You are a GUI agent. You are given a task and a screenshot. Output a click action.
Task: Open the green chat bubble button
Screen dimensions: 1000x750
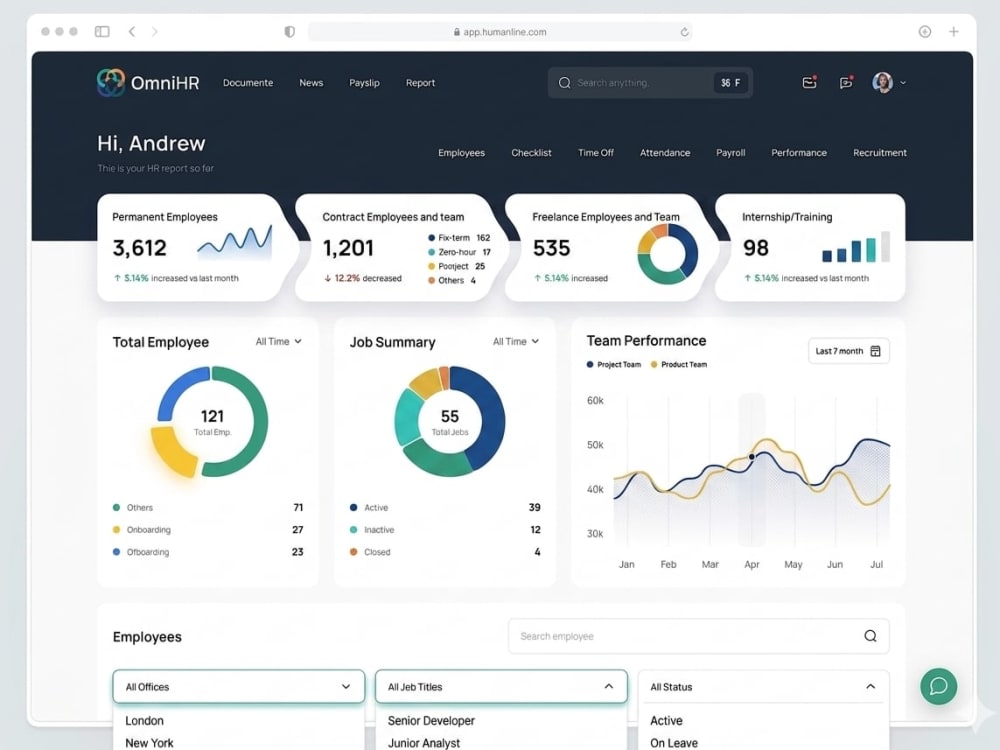pyautogui.click(x=938, y=686)
